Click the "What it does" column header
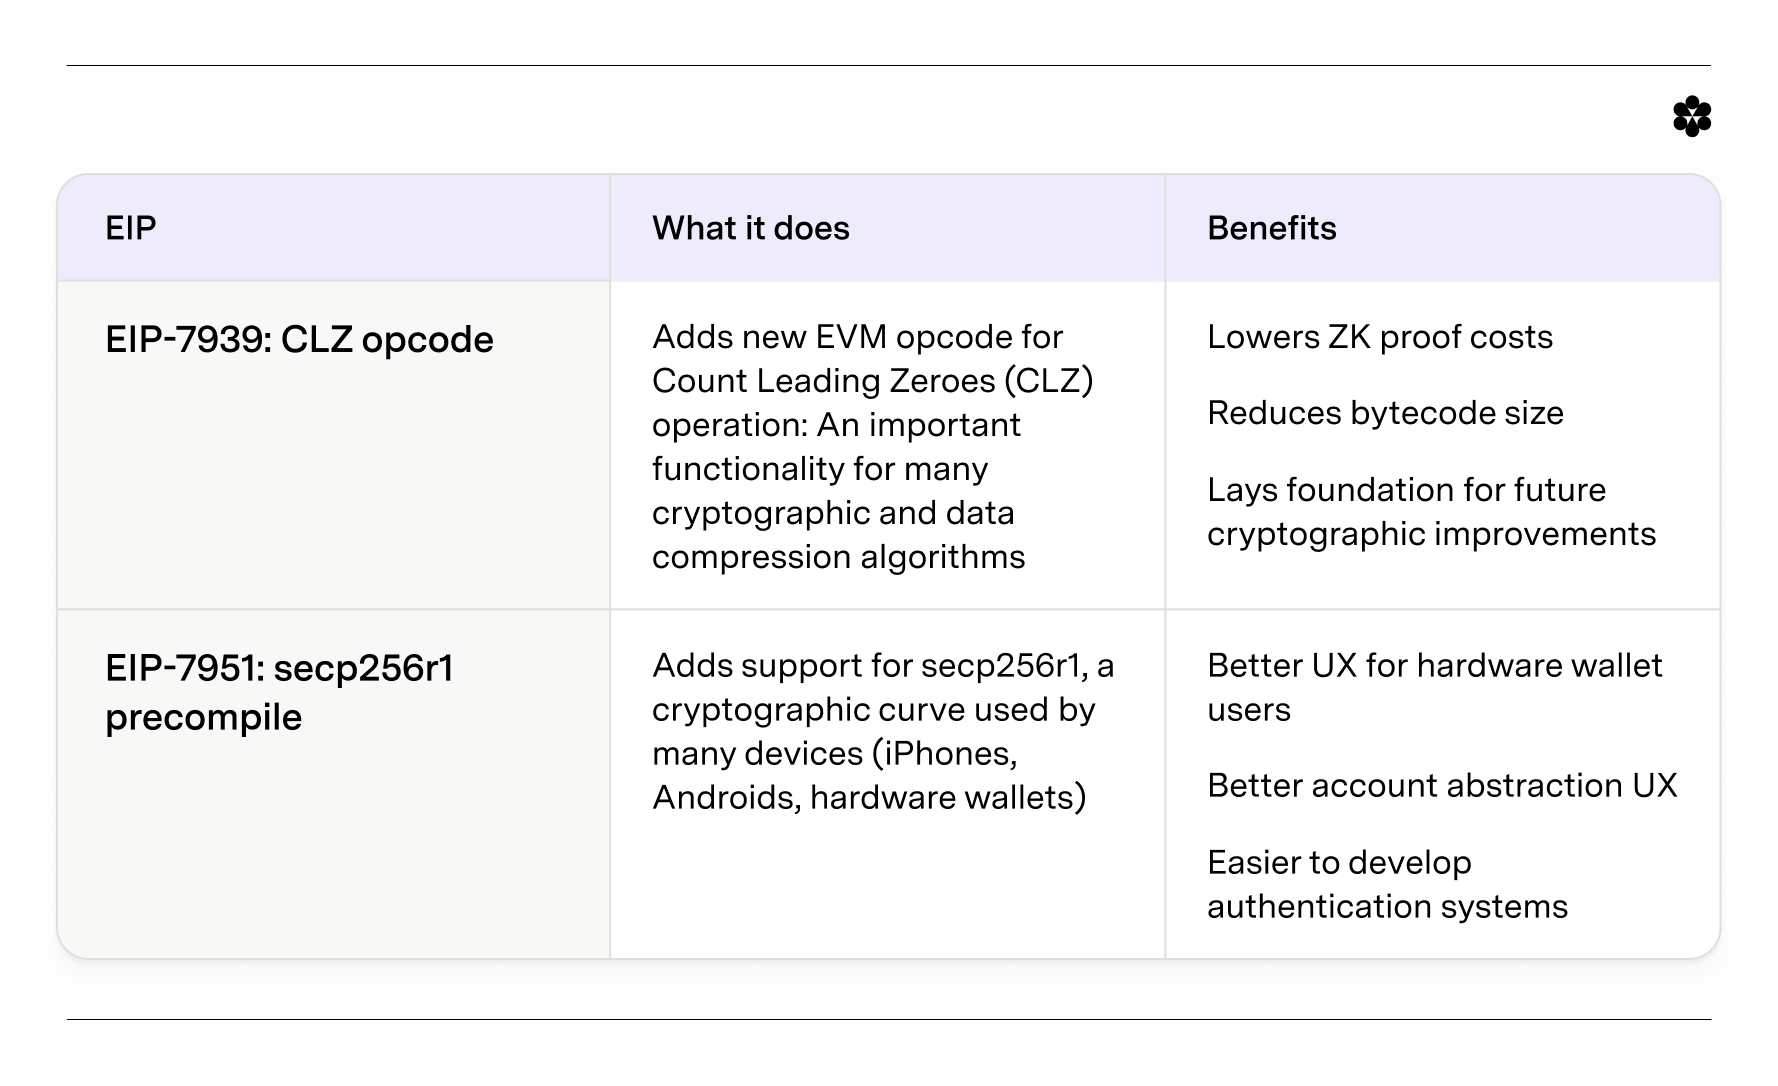 tap(750, 228)
